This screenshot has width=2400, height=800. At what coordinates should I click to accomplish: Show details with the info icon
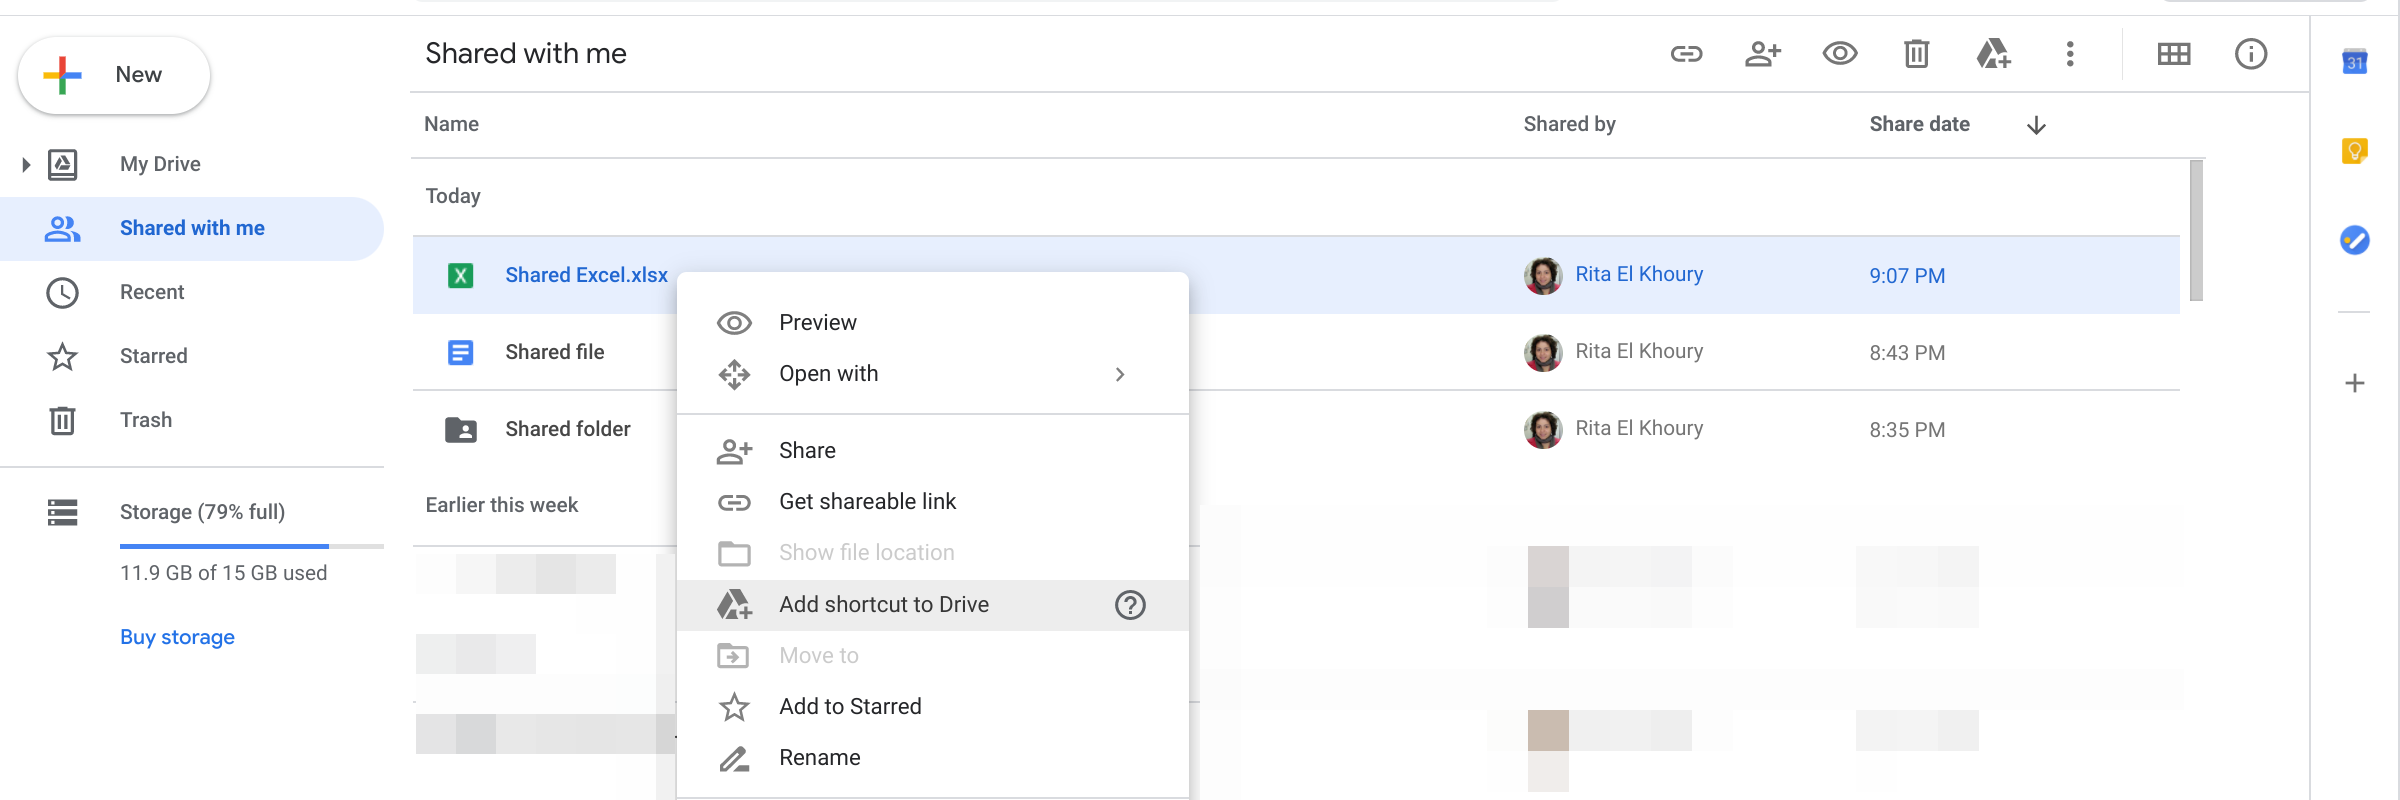point(2251,54)
